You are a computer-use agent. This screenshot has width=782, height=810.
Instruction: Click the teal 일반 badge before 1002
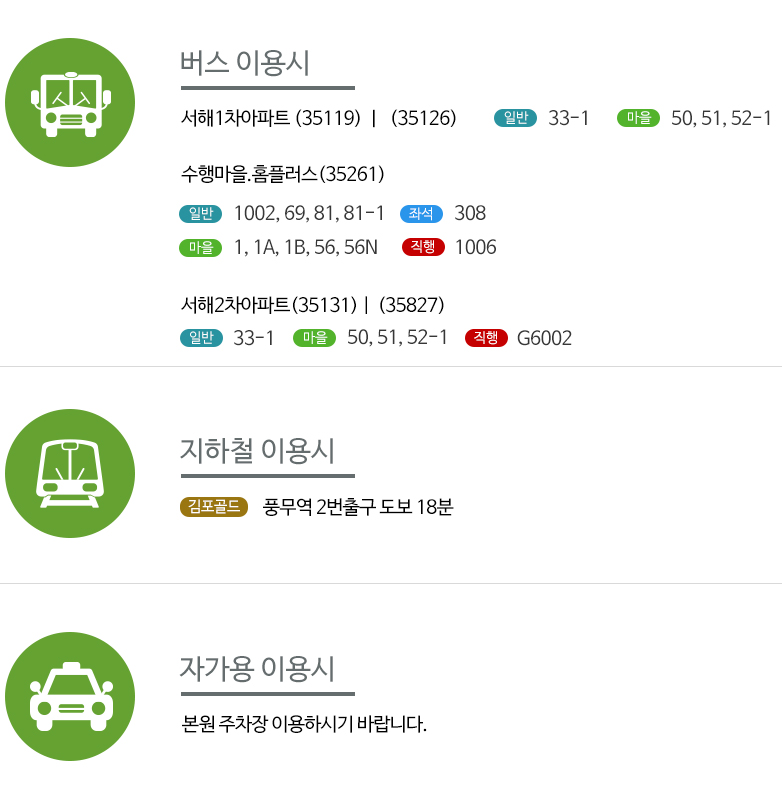[x=200, y=213]
